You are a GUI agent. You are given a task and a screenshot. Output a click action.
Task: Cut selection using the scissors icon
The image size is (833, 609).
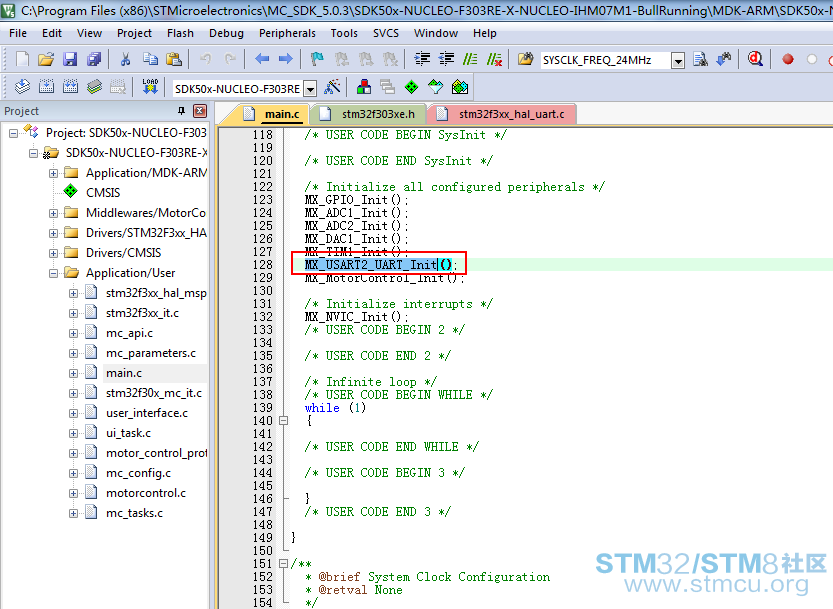(125, 59)
